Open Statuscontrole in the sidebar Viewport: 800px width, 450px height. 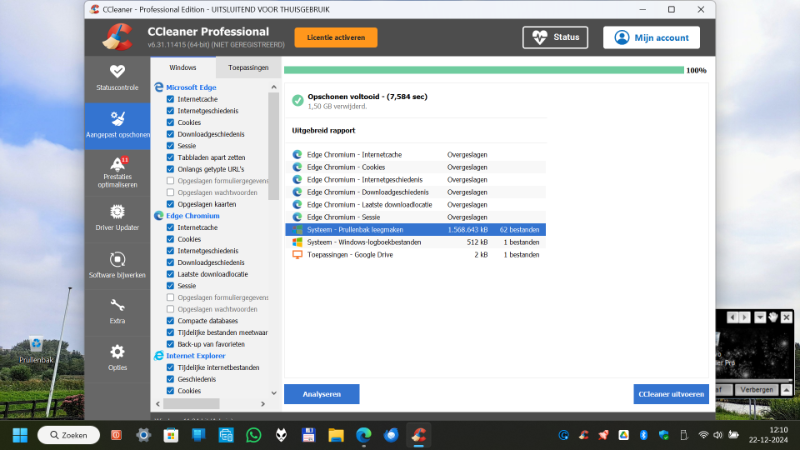(x=117, y=77)
